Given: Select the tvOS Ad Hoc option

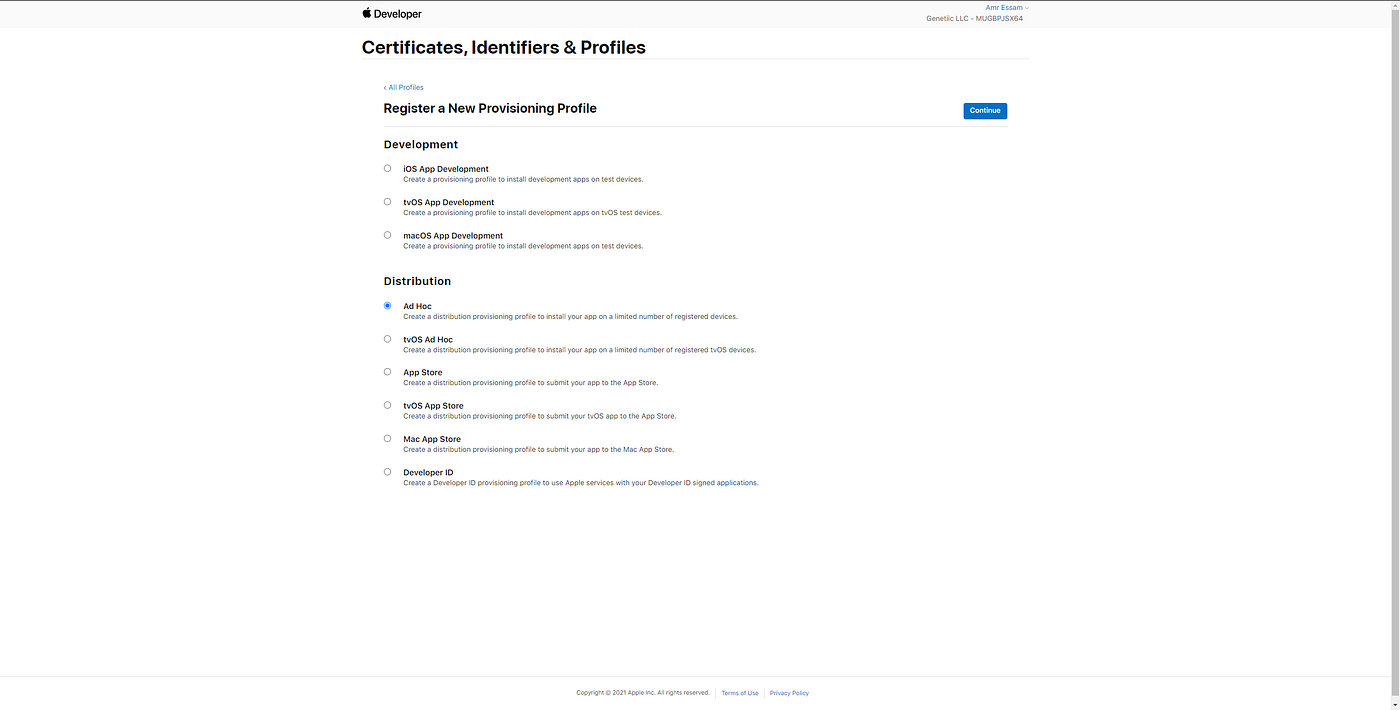Looking at the screenshot, I should tap(387, 338).
